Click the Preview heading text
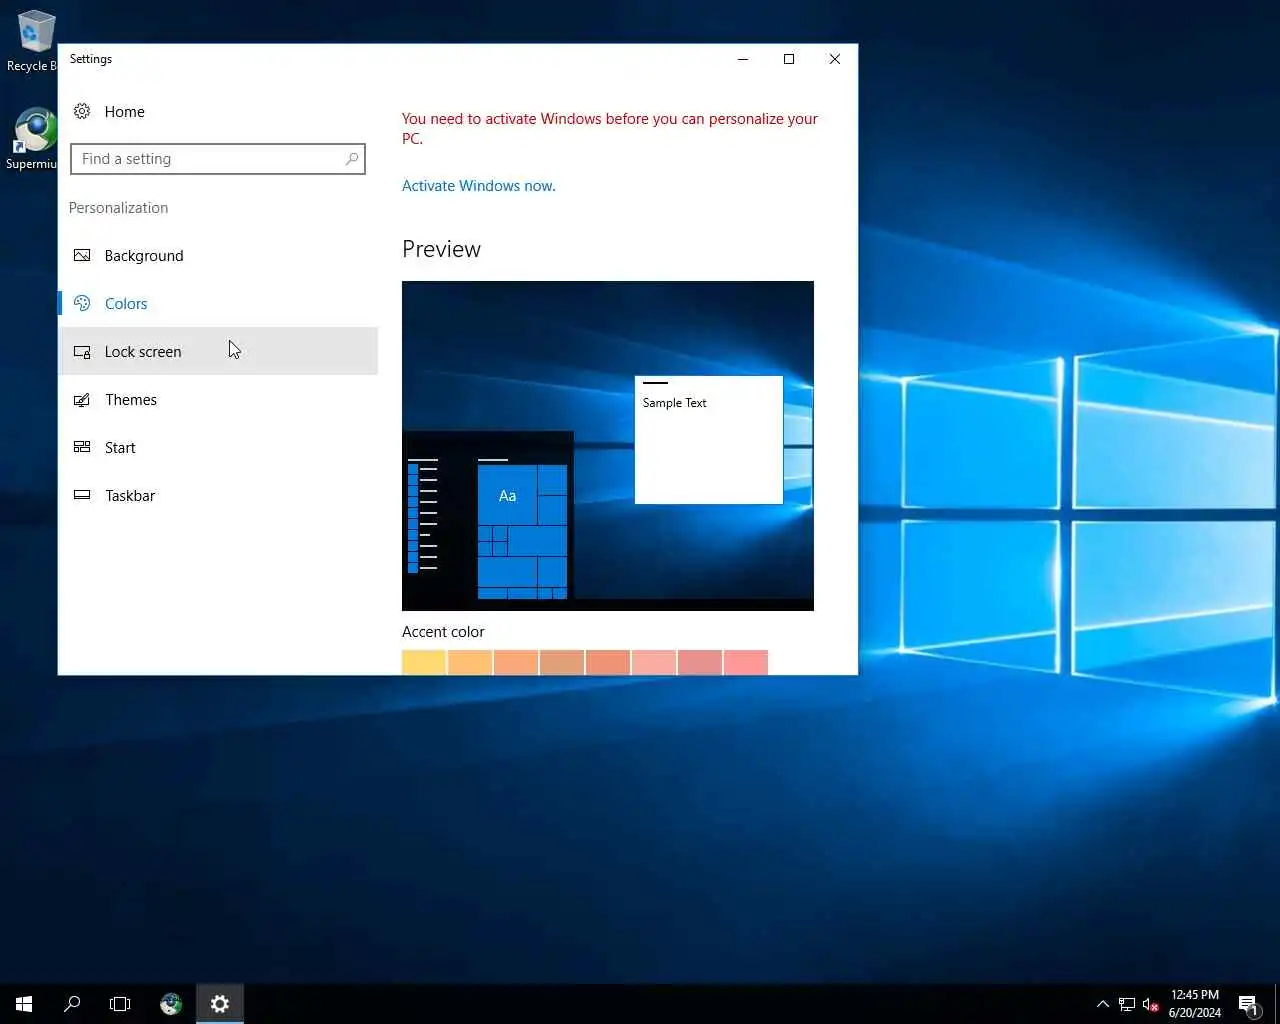 click(441, 249)
